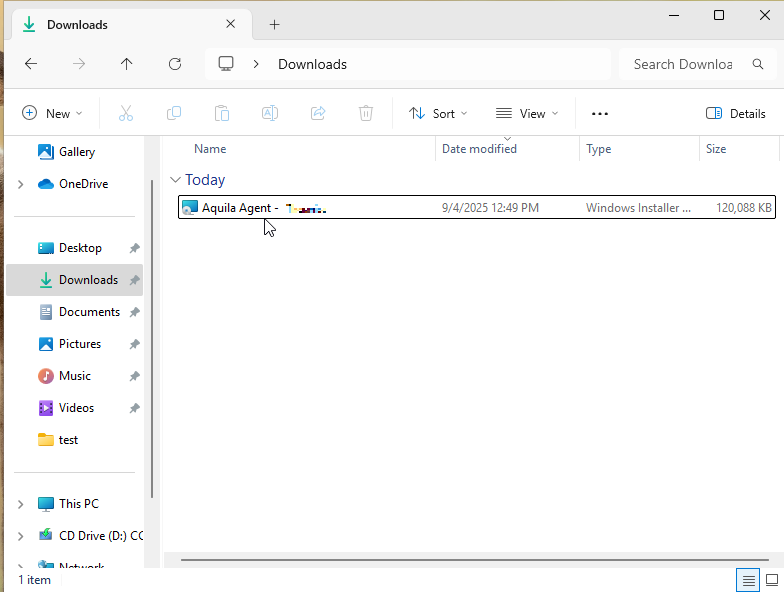Viewport: 784px width, 592px height.
Task: Open the View dropdown menu
Action: click(527, 113)
